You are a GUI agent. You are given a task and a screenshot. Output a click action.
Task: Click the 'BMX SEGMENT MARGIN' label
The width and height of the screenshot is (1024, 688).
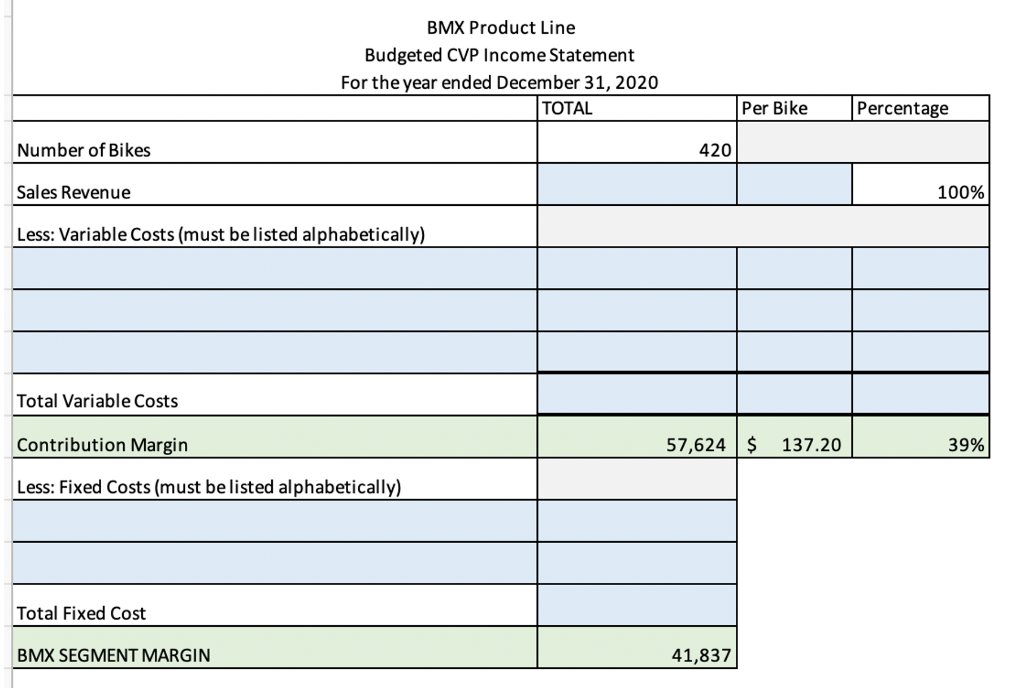coord(275,647)
